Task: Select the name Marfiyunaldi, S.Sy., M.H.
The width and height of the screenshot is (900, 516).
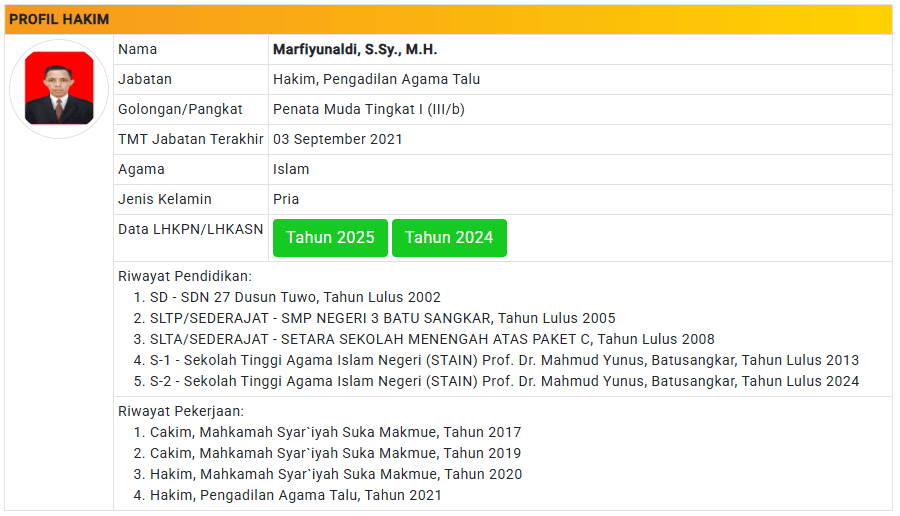Action: (355, 49)
